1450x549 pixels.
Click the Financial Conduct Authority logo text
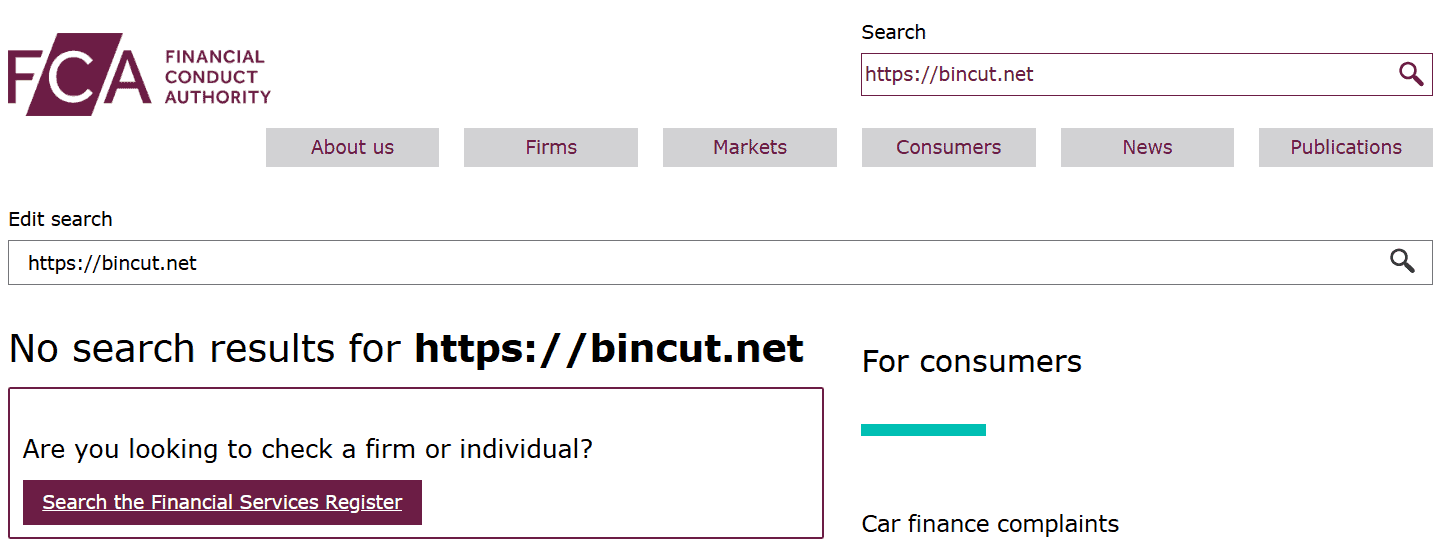(x=217, y=77)
